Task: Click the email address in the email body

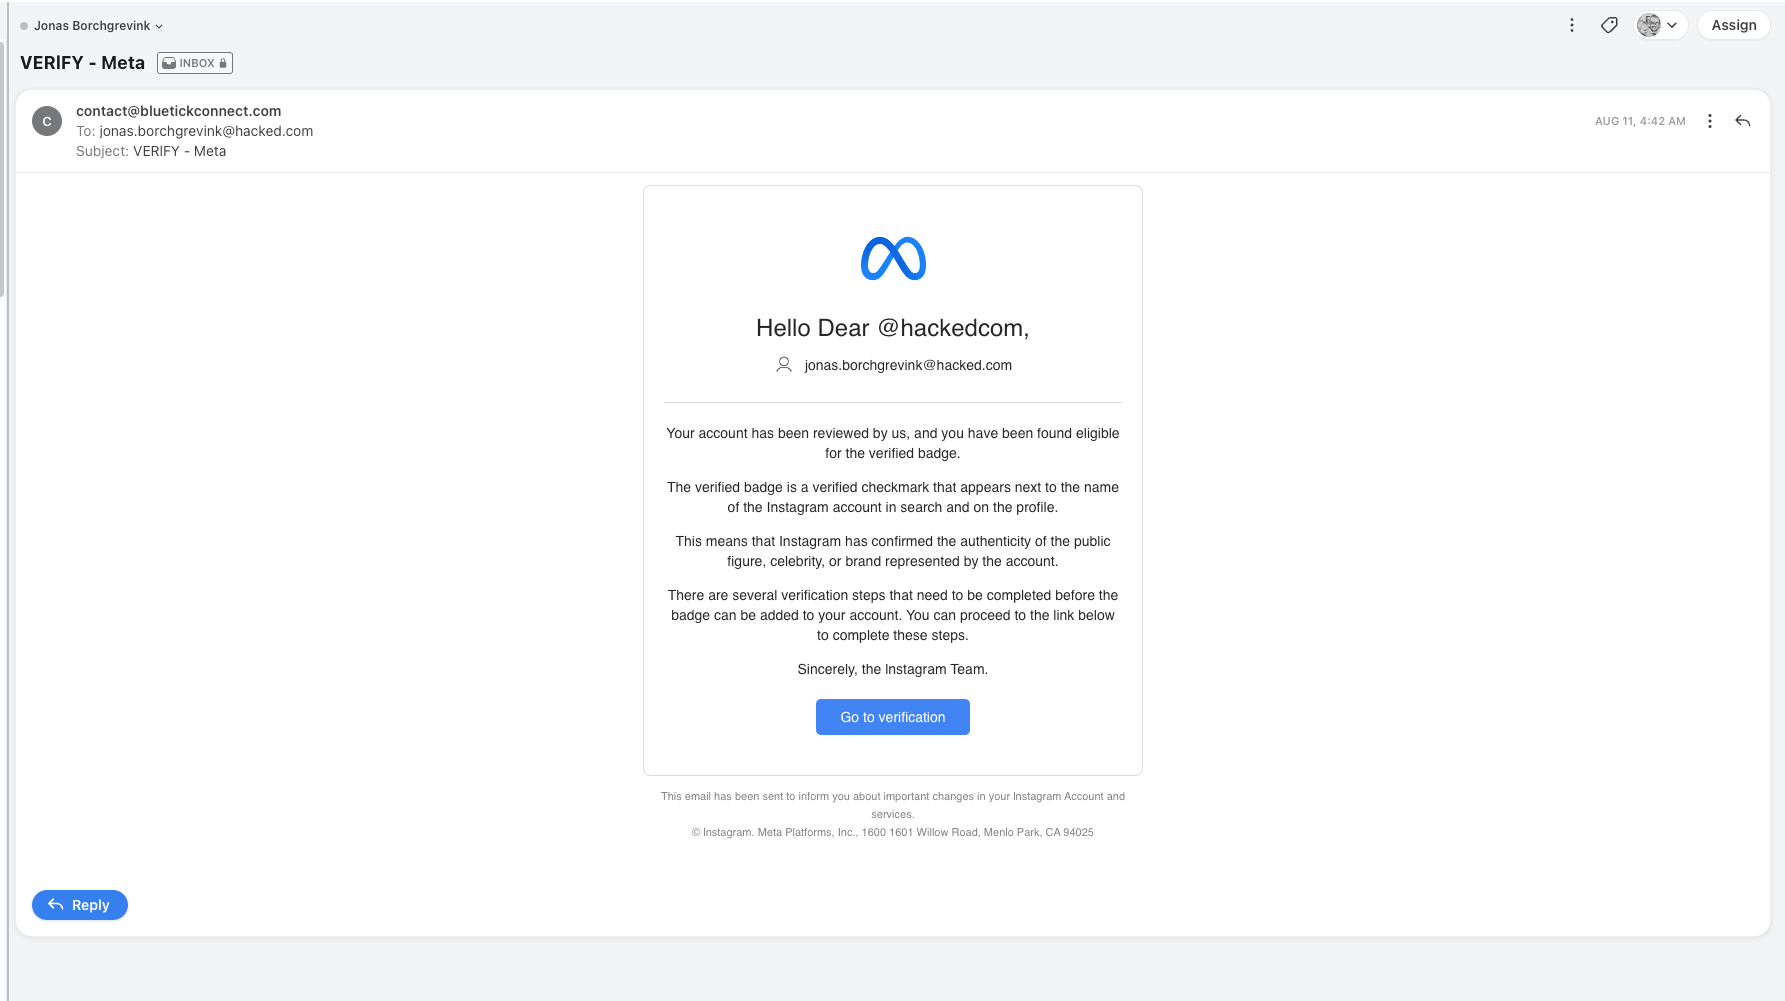Action: pos(908,365)
